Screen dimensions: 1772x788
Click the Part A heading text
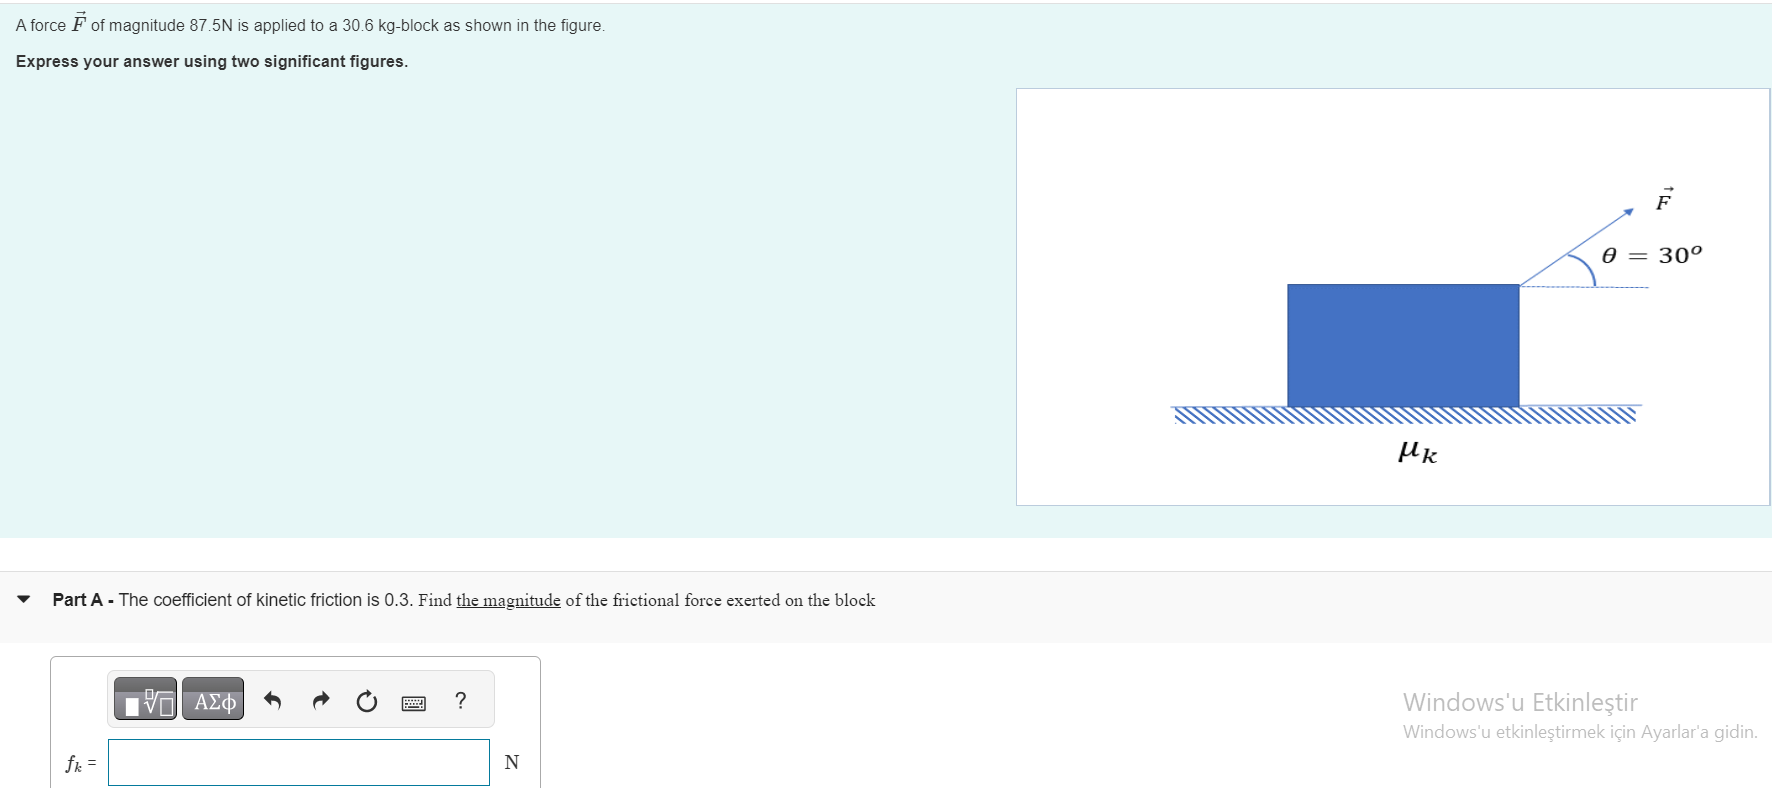click(x=77, y=600)
